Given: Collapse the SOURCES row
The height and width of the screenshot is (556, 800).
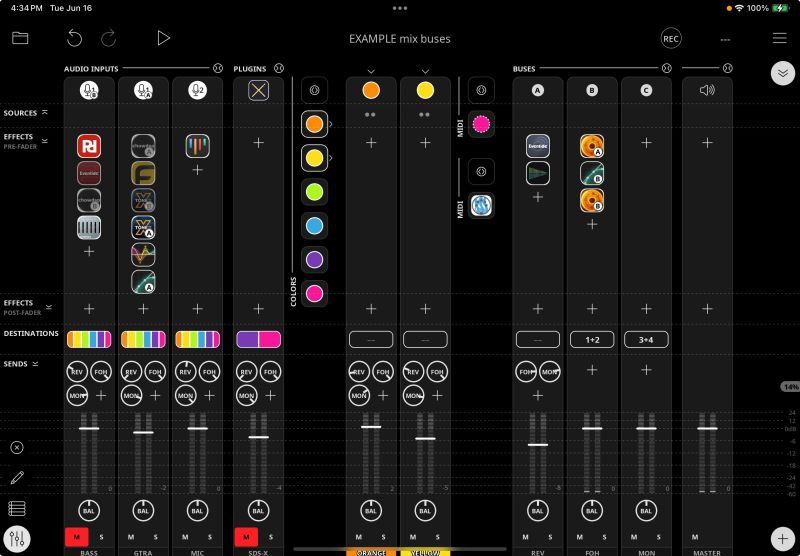Looking at the screenshot, I should tap(45, 112).
